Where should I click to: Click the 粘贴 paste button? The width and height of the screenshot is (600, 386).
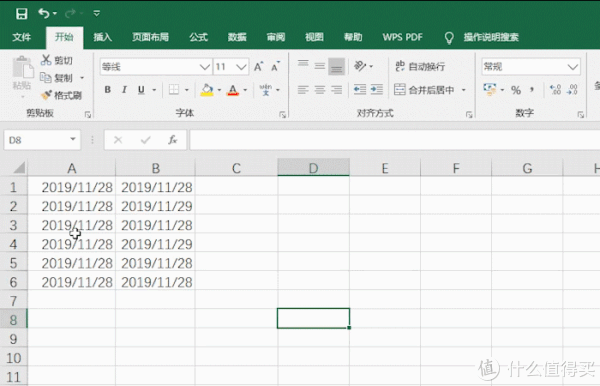click(22, 73)
